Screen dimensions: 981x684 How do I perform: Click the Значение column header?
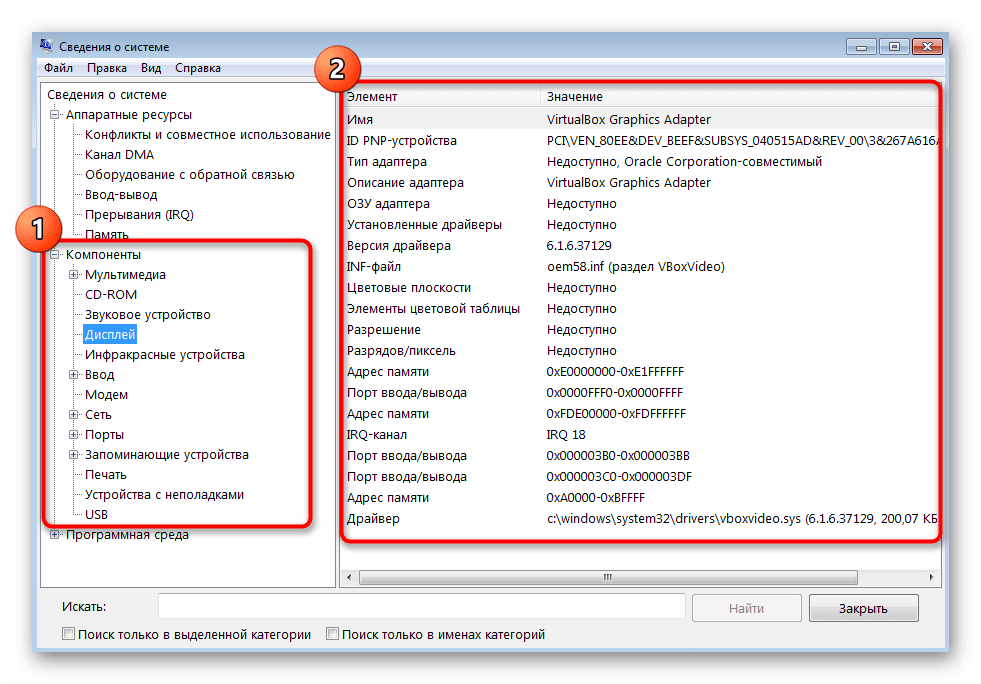[x=739, y=96]
